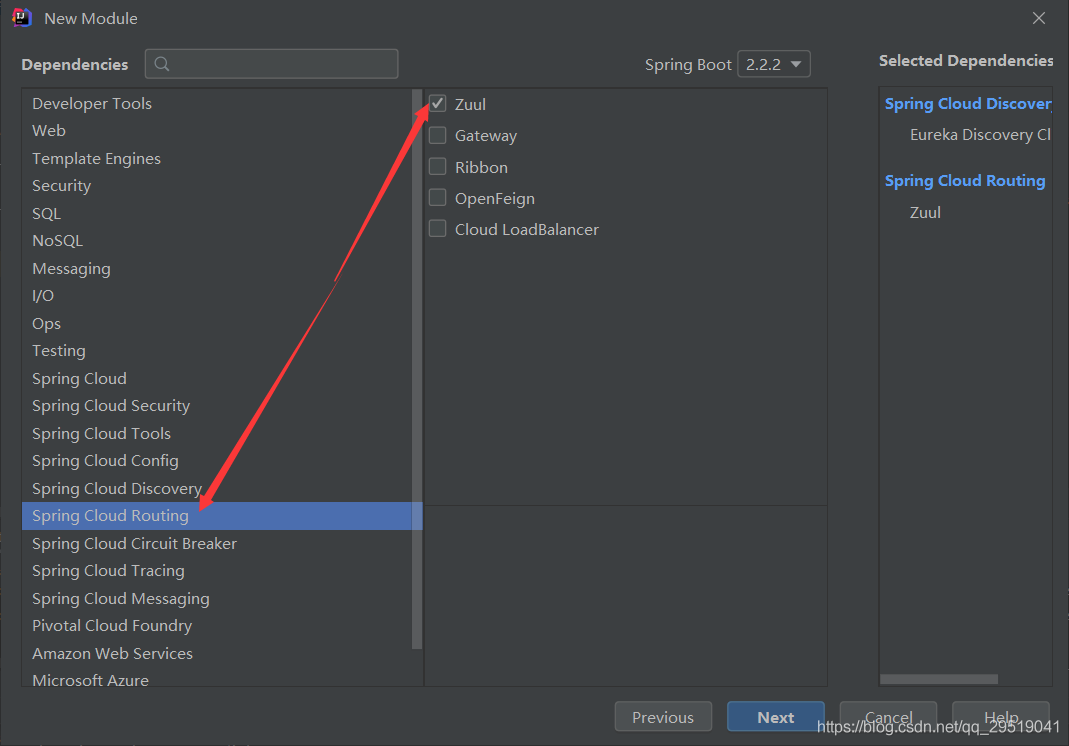Open the Spring Cloud Circuit Breaker category
The image size is (1069, 746).
134,543
